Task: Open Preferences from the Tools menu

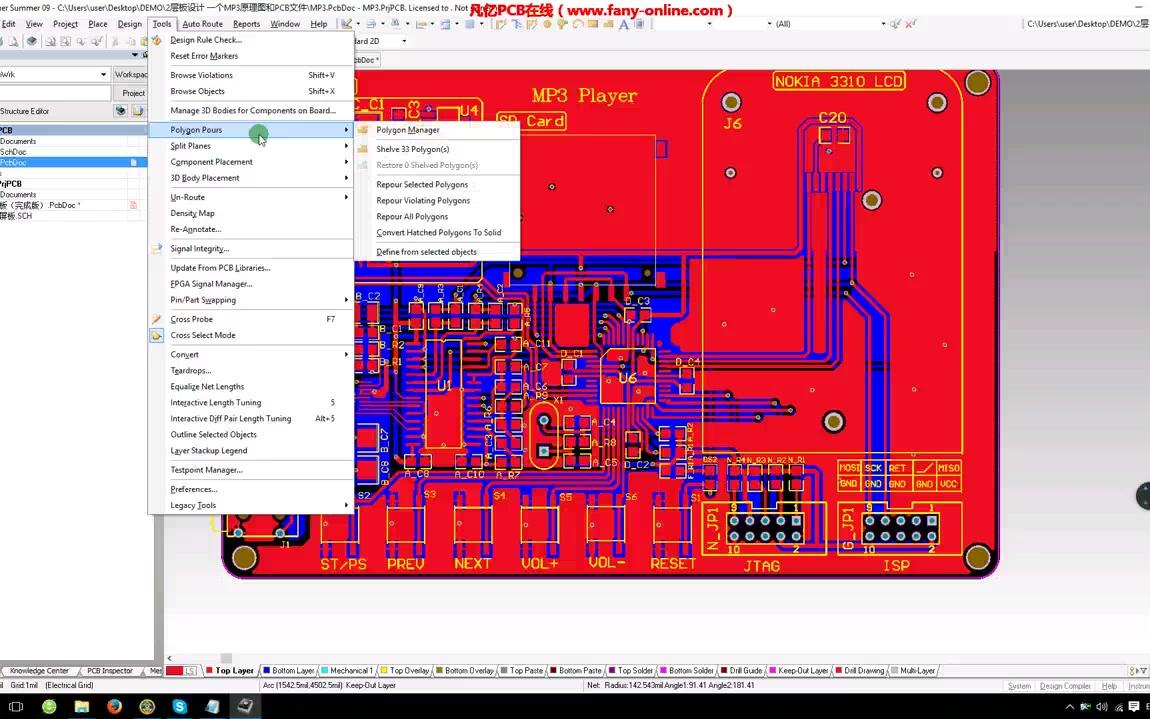Action: click(x=193, y=489)
